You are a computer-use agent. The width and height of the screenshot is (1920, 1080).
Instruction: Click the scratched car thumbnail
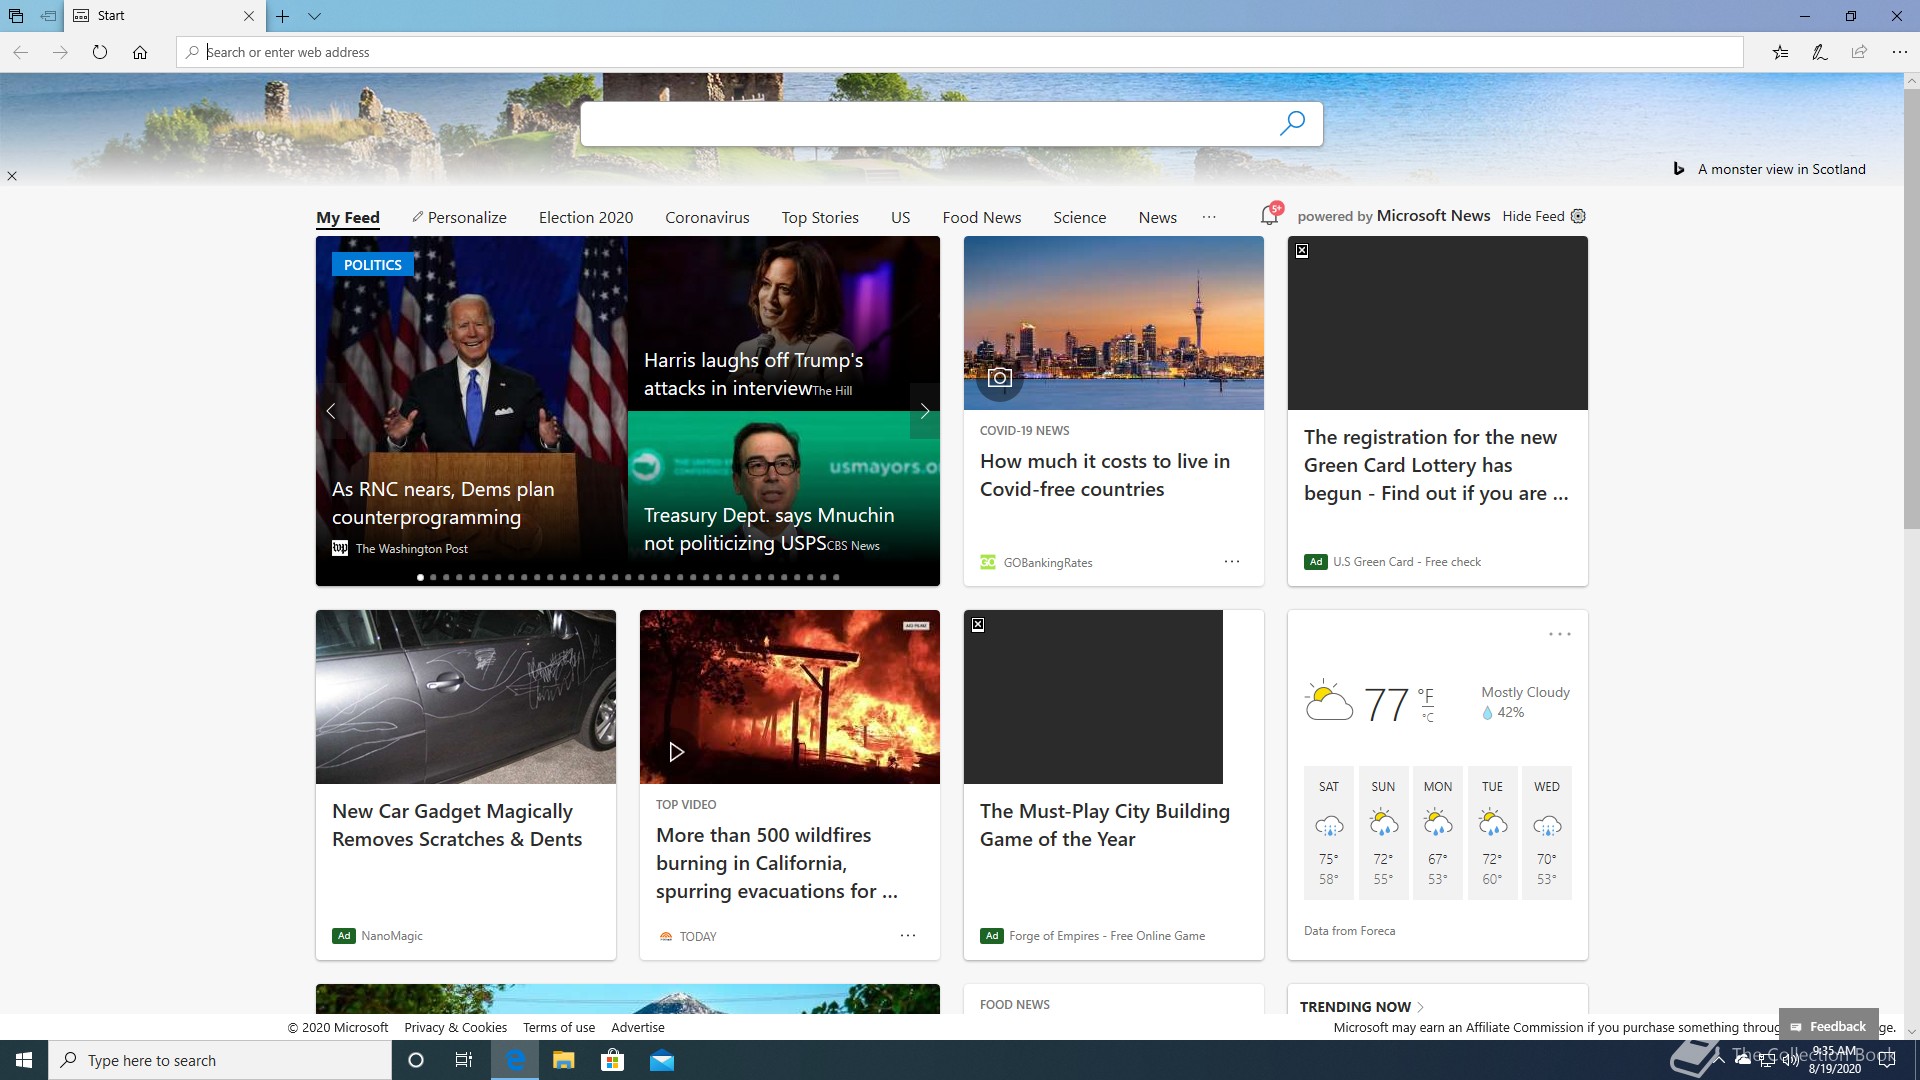466,697
